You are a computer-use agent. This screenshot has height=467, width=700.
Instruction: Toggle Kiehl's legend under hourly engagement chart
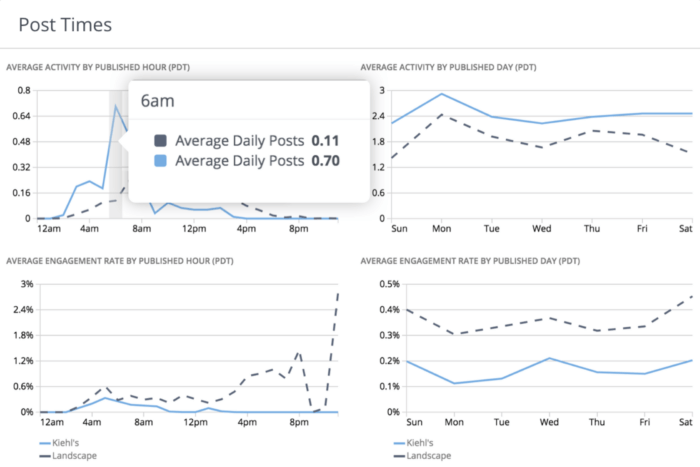(x=59, y=443)
